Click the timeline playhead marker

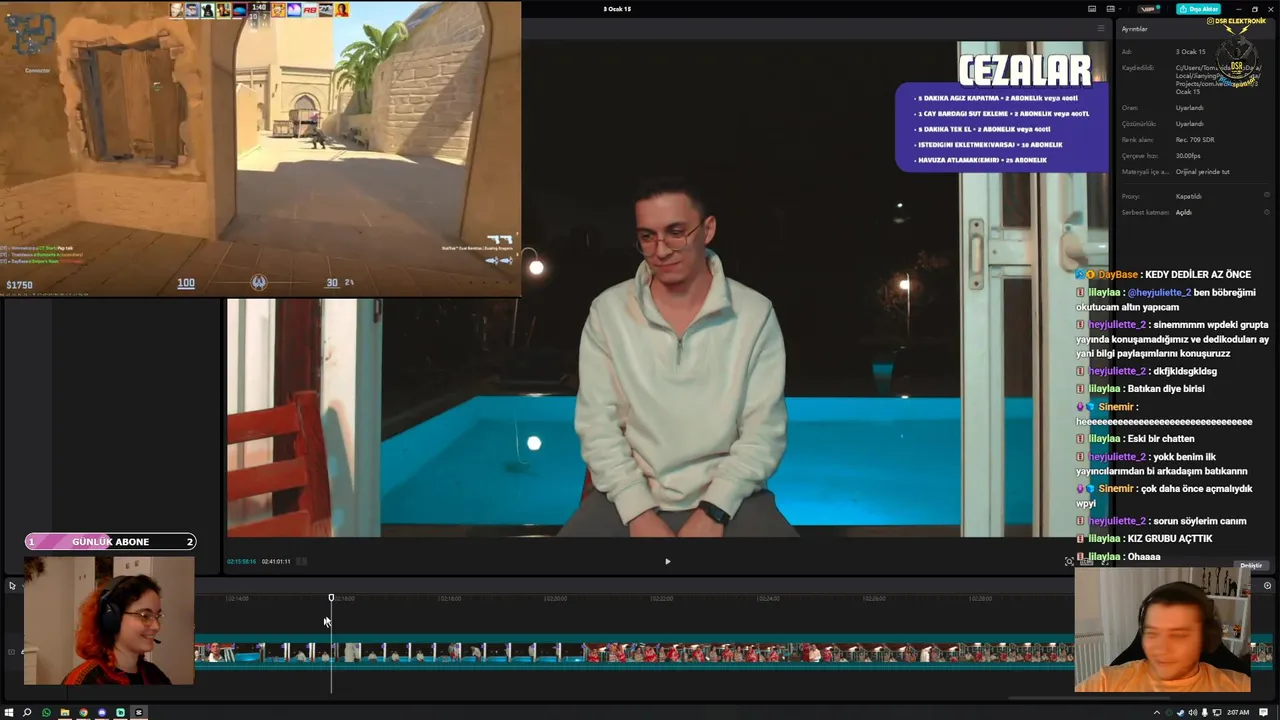coord(331,598)
